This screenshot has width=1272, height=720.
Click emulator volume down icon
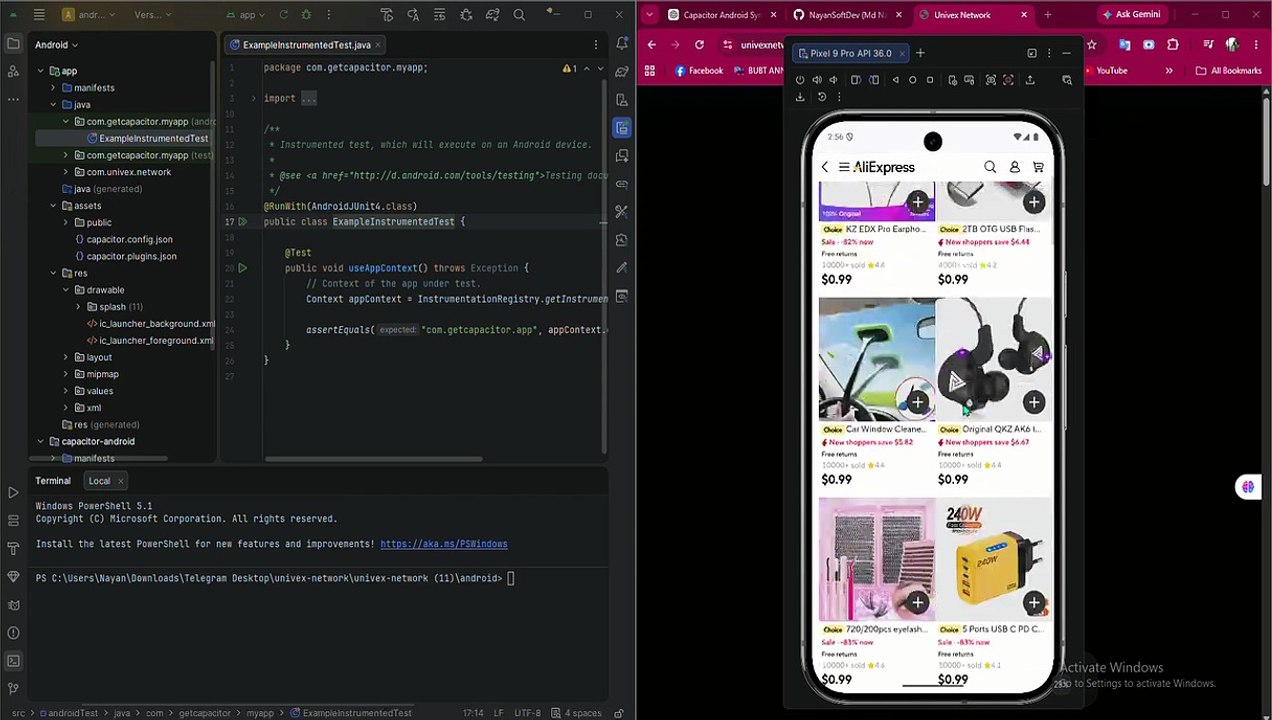click(x=833, y=80)
